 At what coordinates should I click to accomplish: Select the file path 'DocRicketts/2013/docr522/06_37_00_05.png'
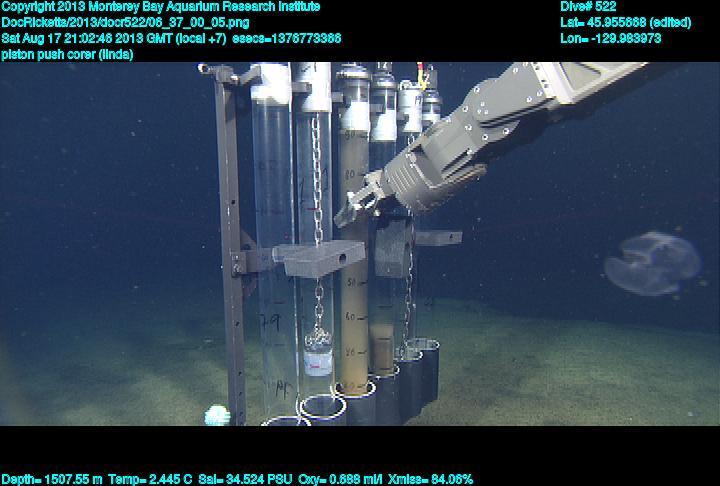(x=125, y=23)
